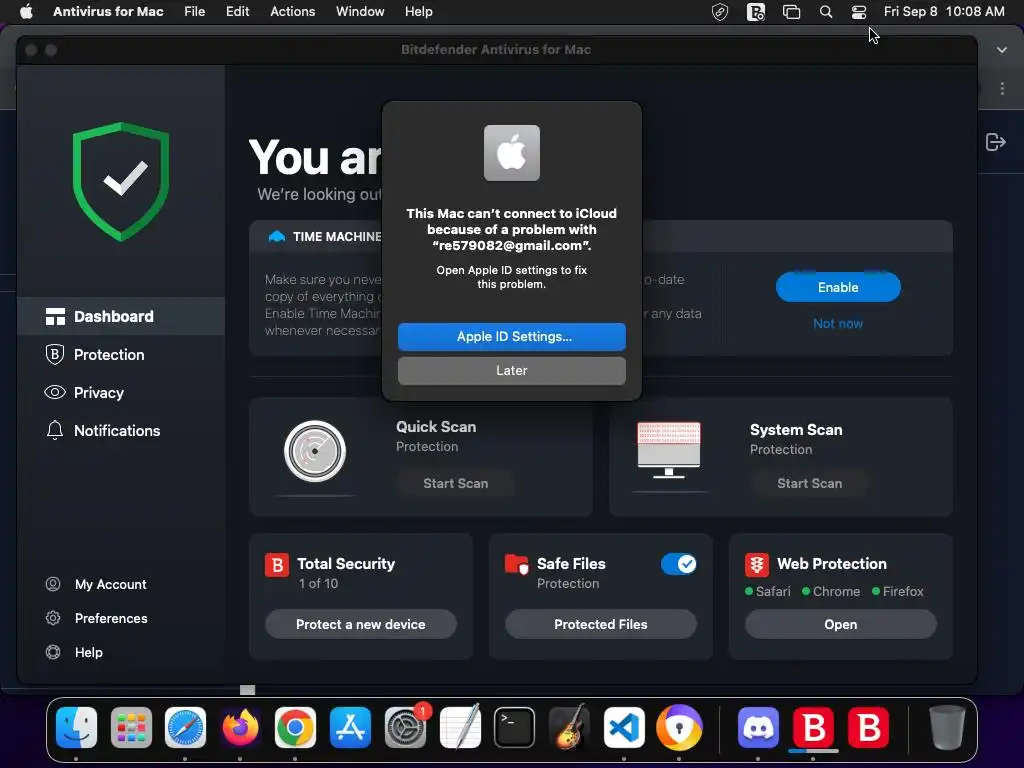Screen dimensions: 1024x768
Task: Open the Window menu
Action: point(360,12)
